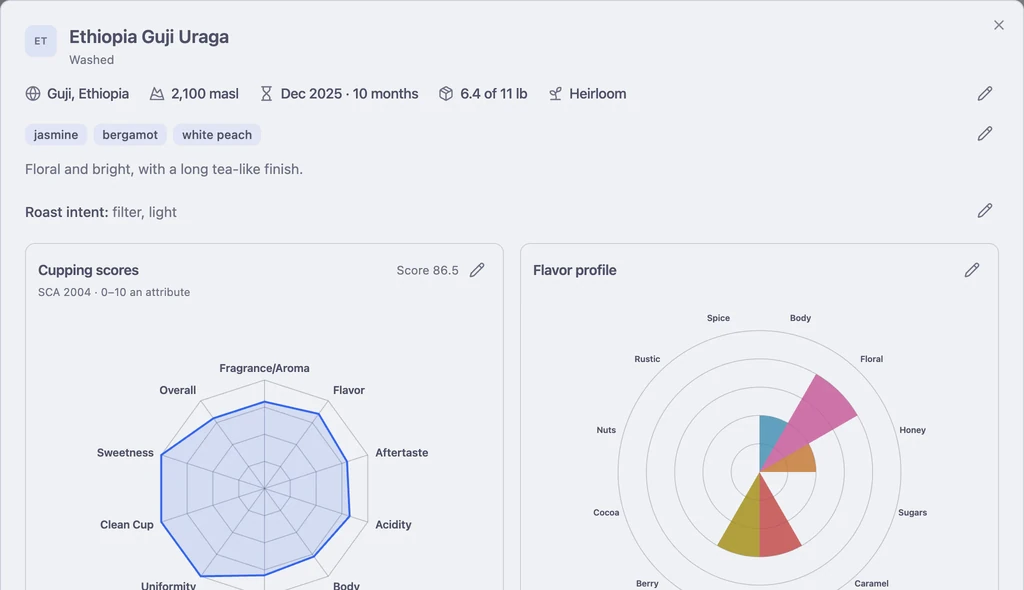Click the Score 86.5 value
Image resolution: width=1024 pixels, height=590 pixels.
[x=428, y=270]
